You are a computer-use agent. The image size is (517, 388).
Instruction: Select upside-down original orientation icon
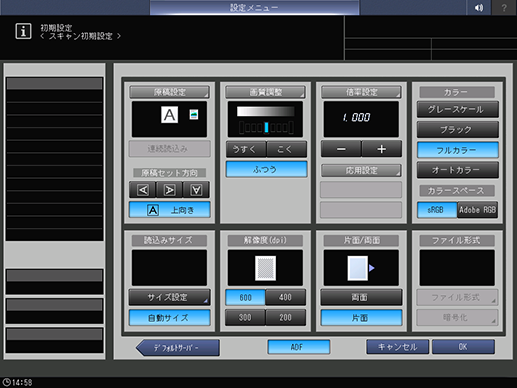[x=196, y=190]
